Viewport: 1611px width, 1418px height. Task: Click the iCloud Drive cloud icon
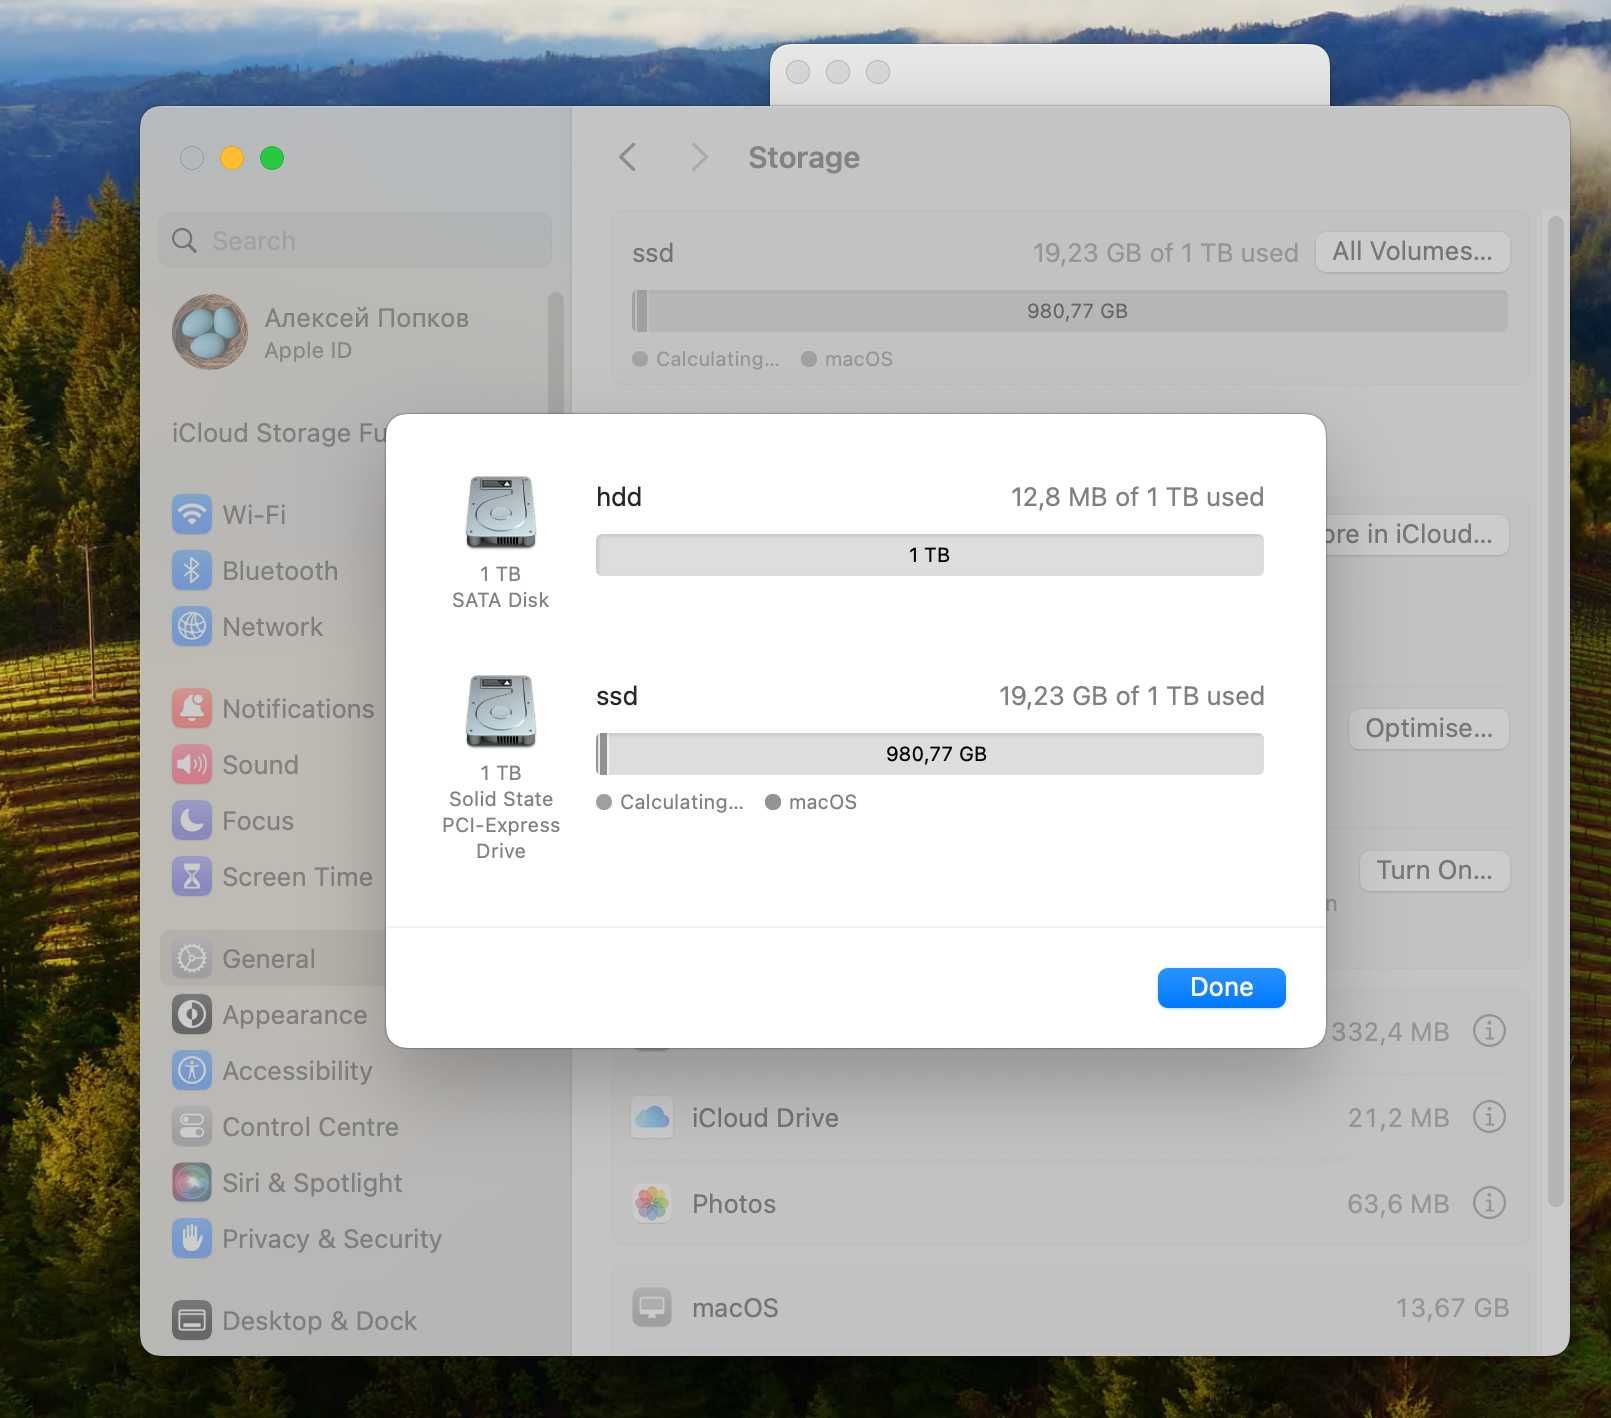coord(652,1118)
